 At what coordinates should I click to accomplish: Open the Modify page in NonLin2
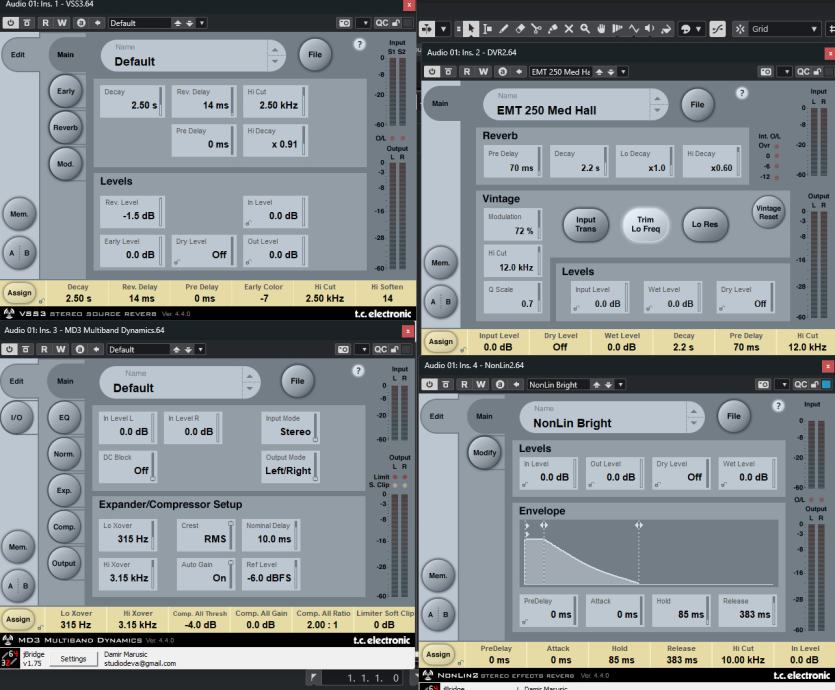coord(485,453)
